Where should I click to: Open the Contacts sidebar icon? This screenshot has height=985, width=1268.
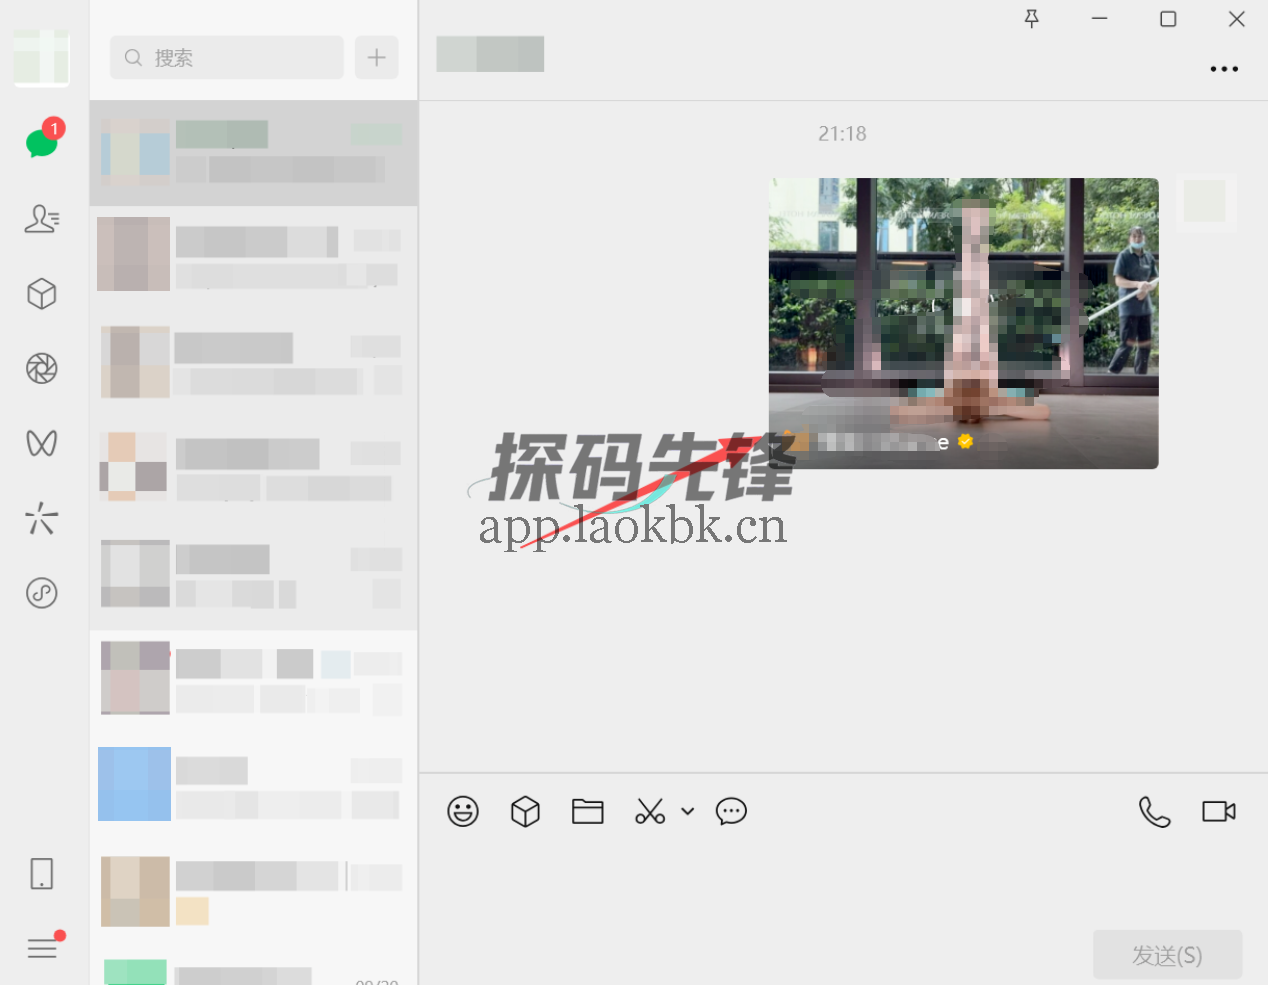pyautogui.click(x=41, y=219)
